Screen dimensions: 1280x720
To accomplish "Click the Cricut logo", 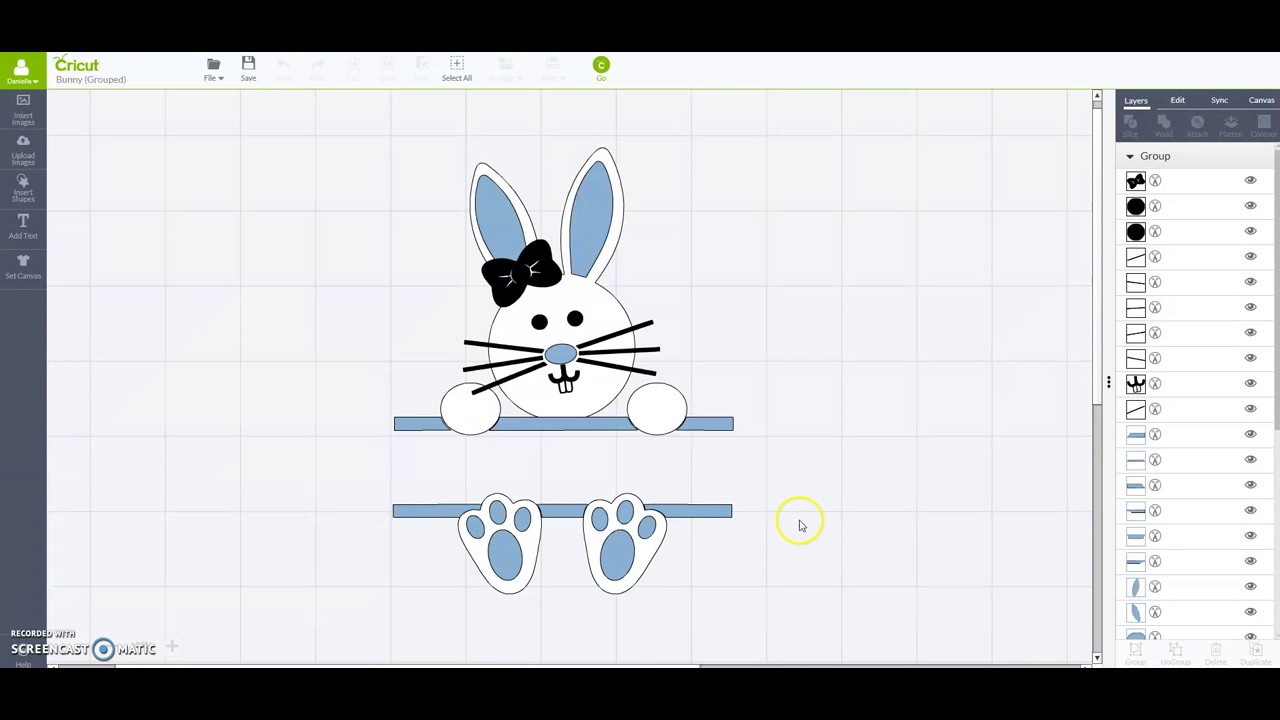I will [x=77, y=64].
